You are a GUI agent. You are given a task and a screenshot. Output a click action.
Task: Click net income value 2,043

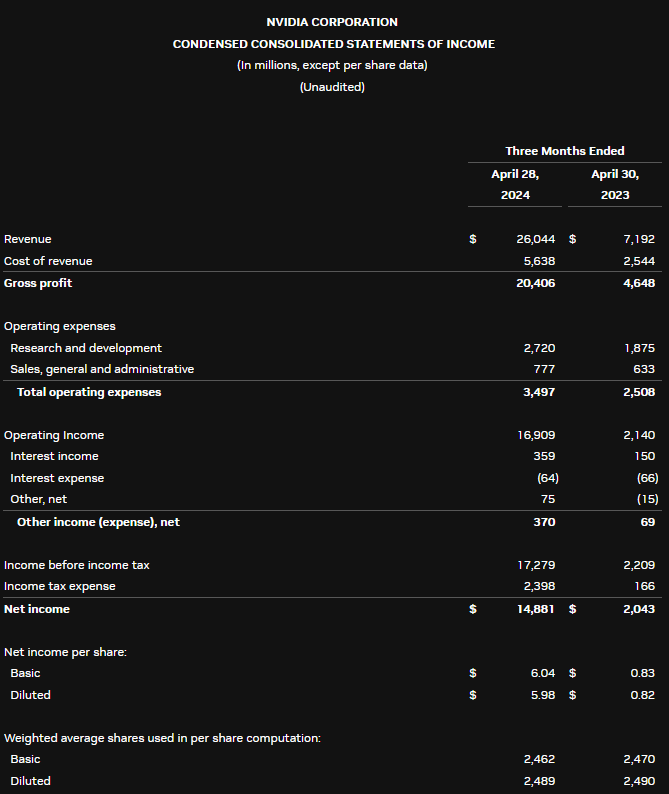(639, 609)
